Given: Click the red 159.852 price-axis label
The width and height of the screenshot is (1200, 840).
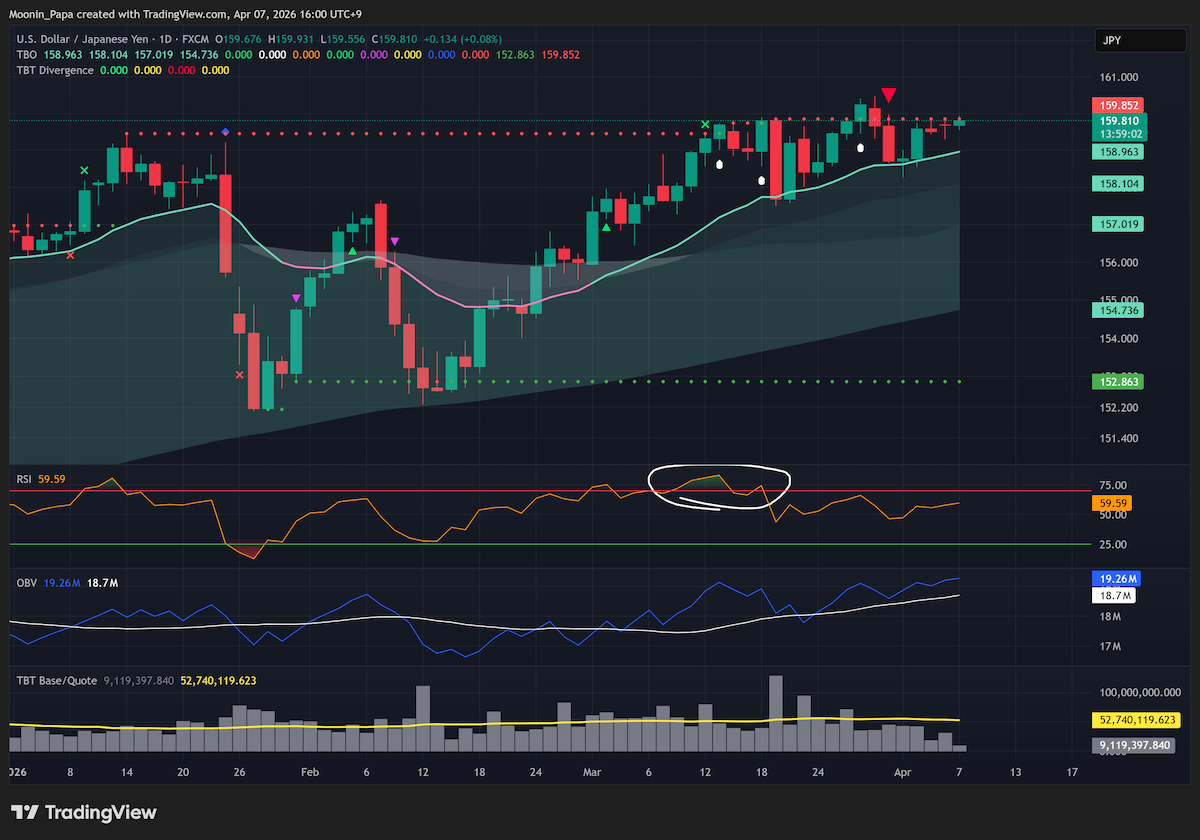Looking at the screenshot, I should (x=1120, y=105).
